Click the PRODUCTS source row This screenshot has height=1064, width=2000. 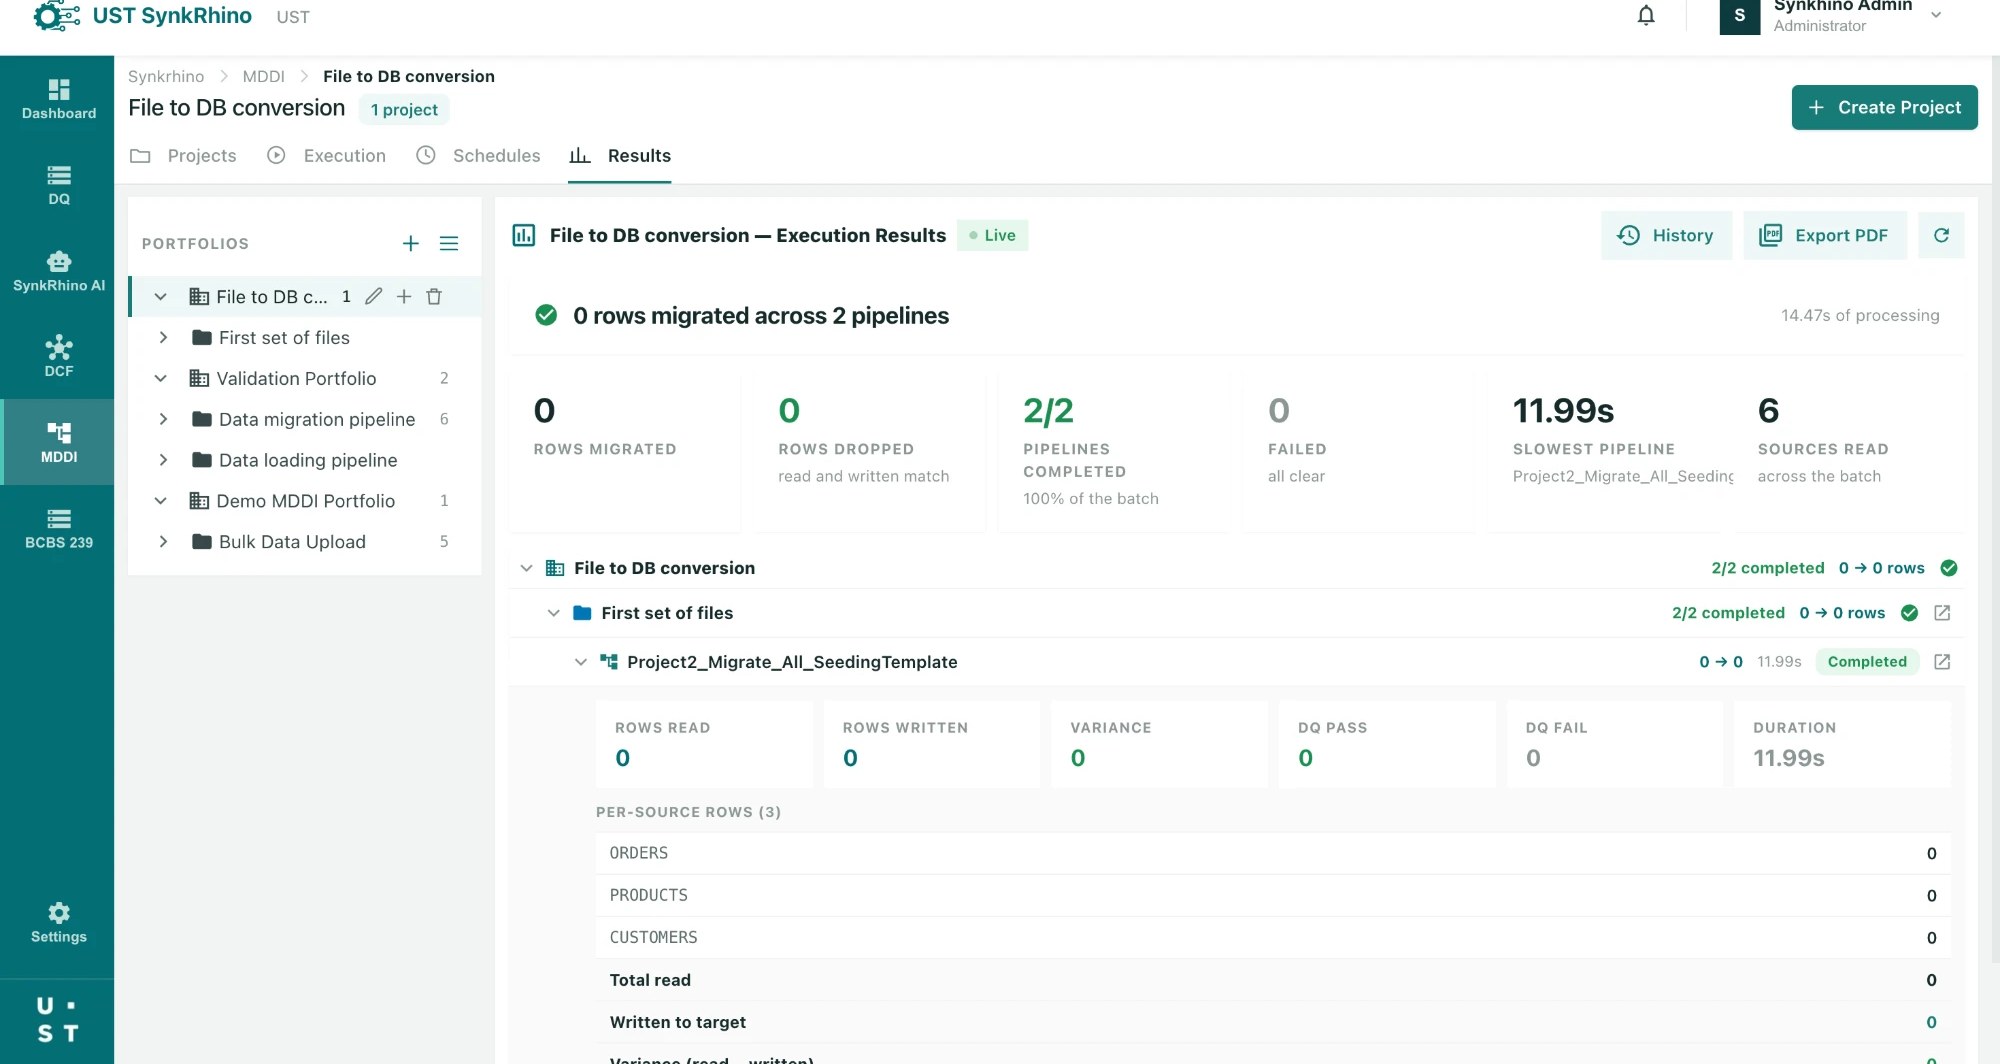tap(1273, 895)
